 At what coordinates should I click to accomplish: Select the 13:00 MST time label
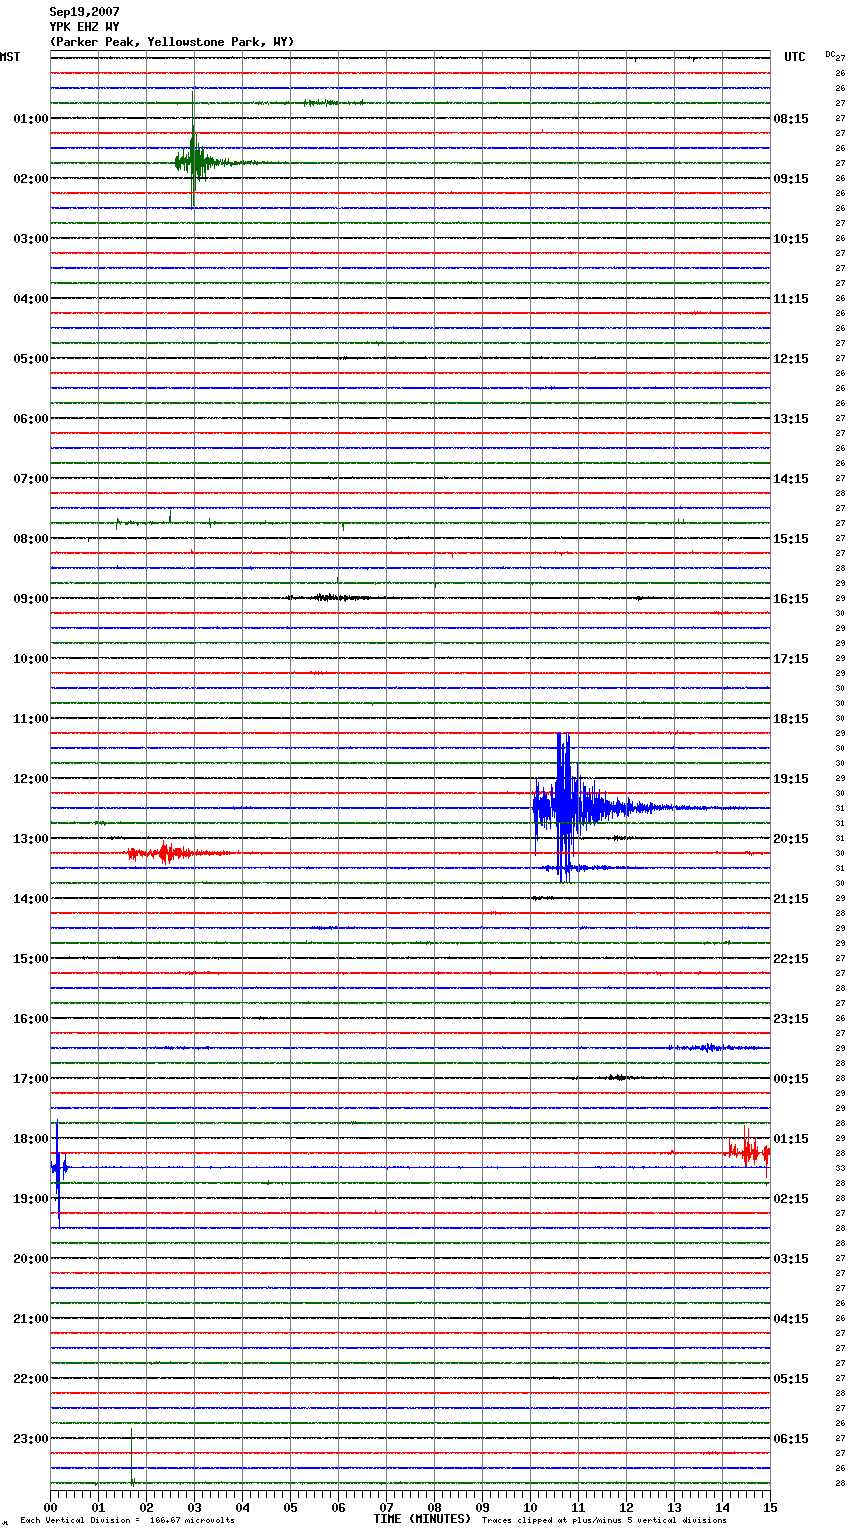30,839
